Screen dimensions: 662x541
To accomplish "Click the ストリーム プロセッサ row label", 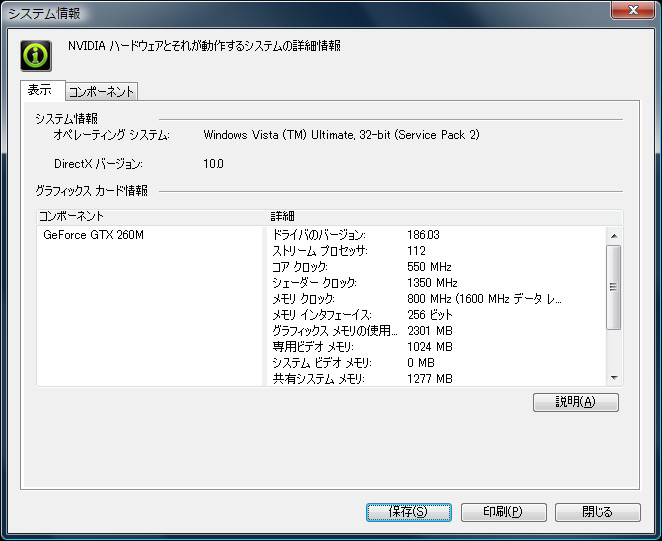I will 320,251.
